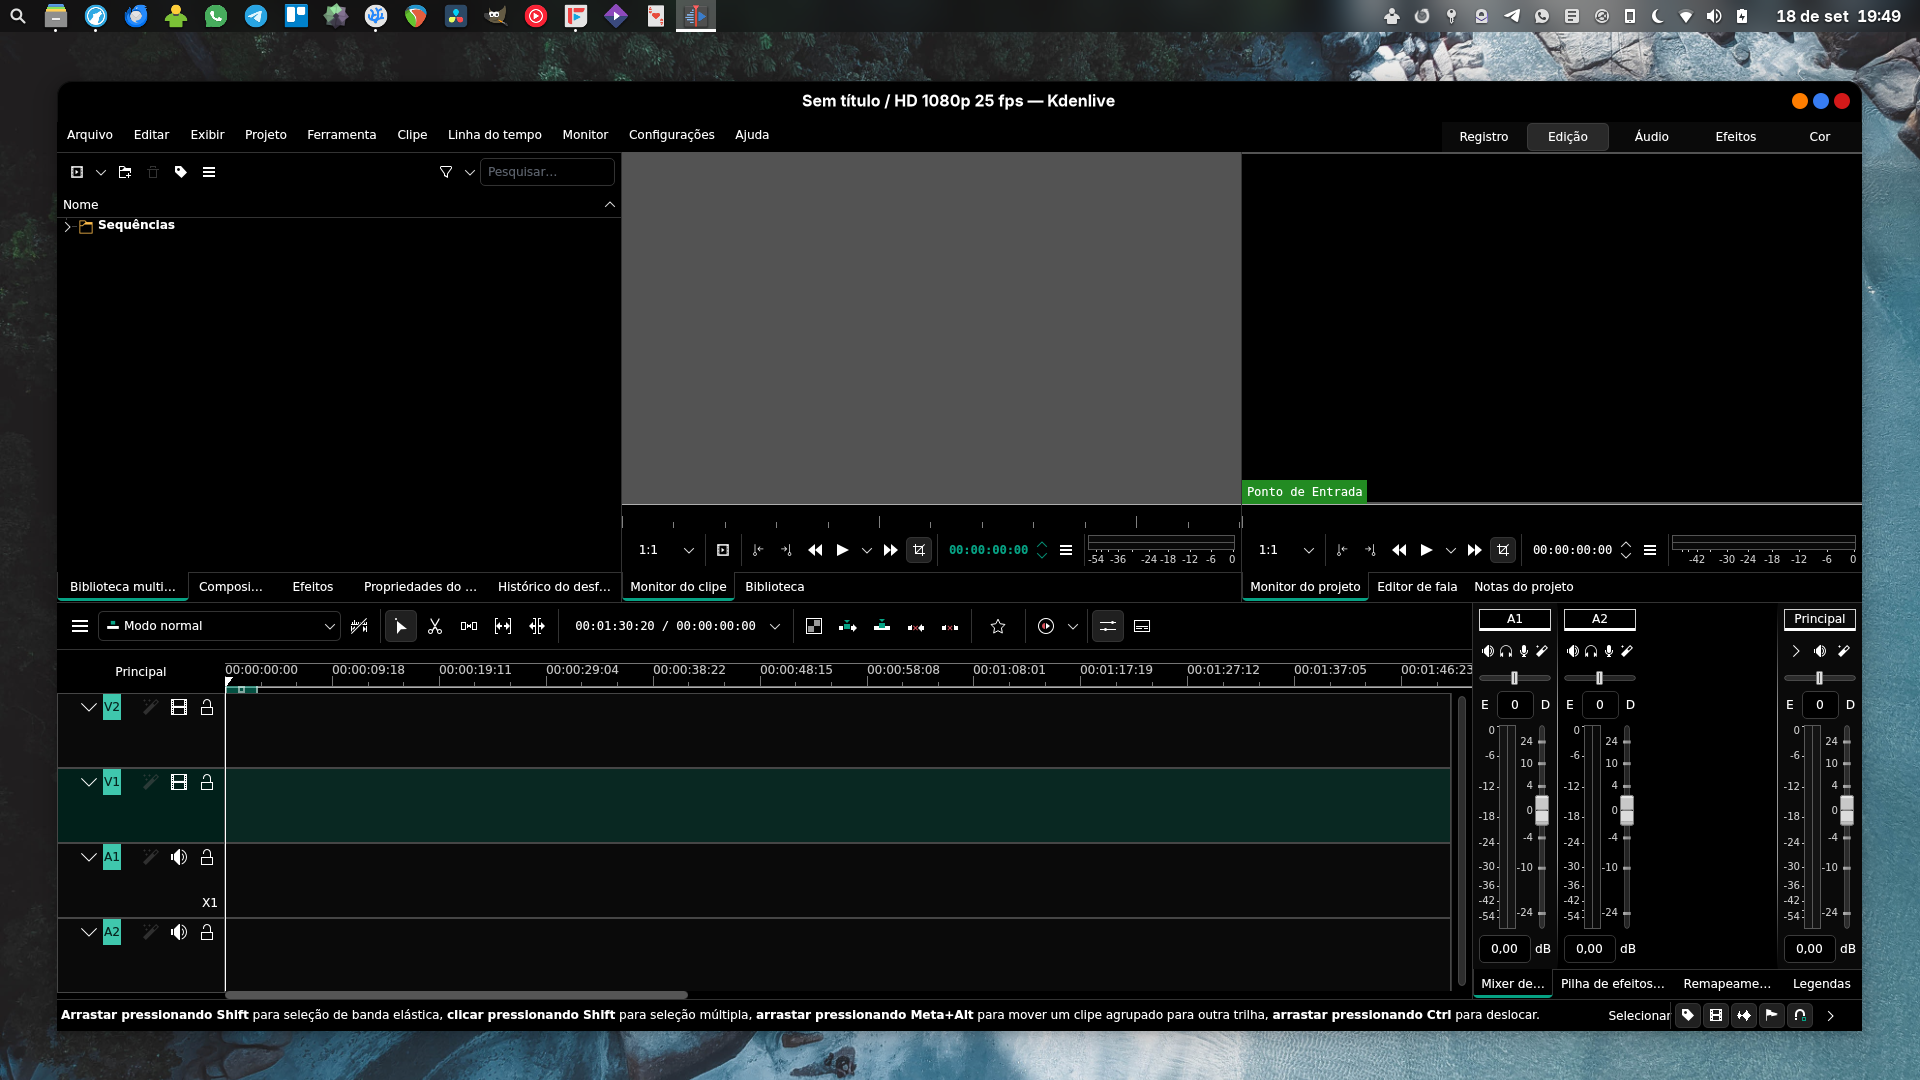
Task: Mute the A1 audio track
Action: click(x=179, y=857)
